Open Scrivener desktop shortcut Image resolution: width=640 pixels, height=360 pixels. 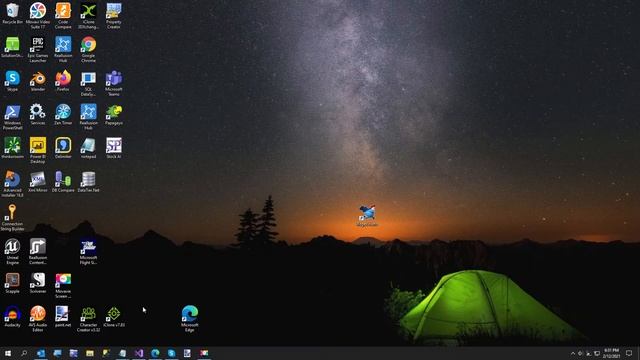point(38,283)
